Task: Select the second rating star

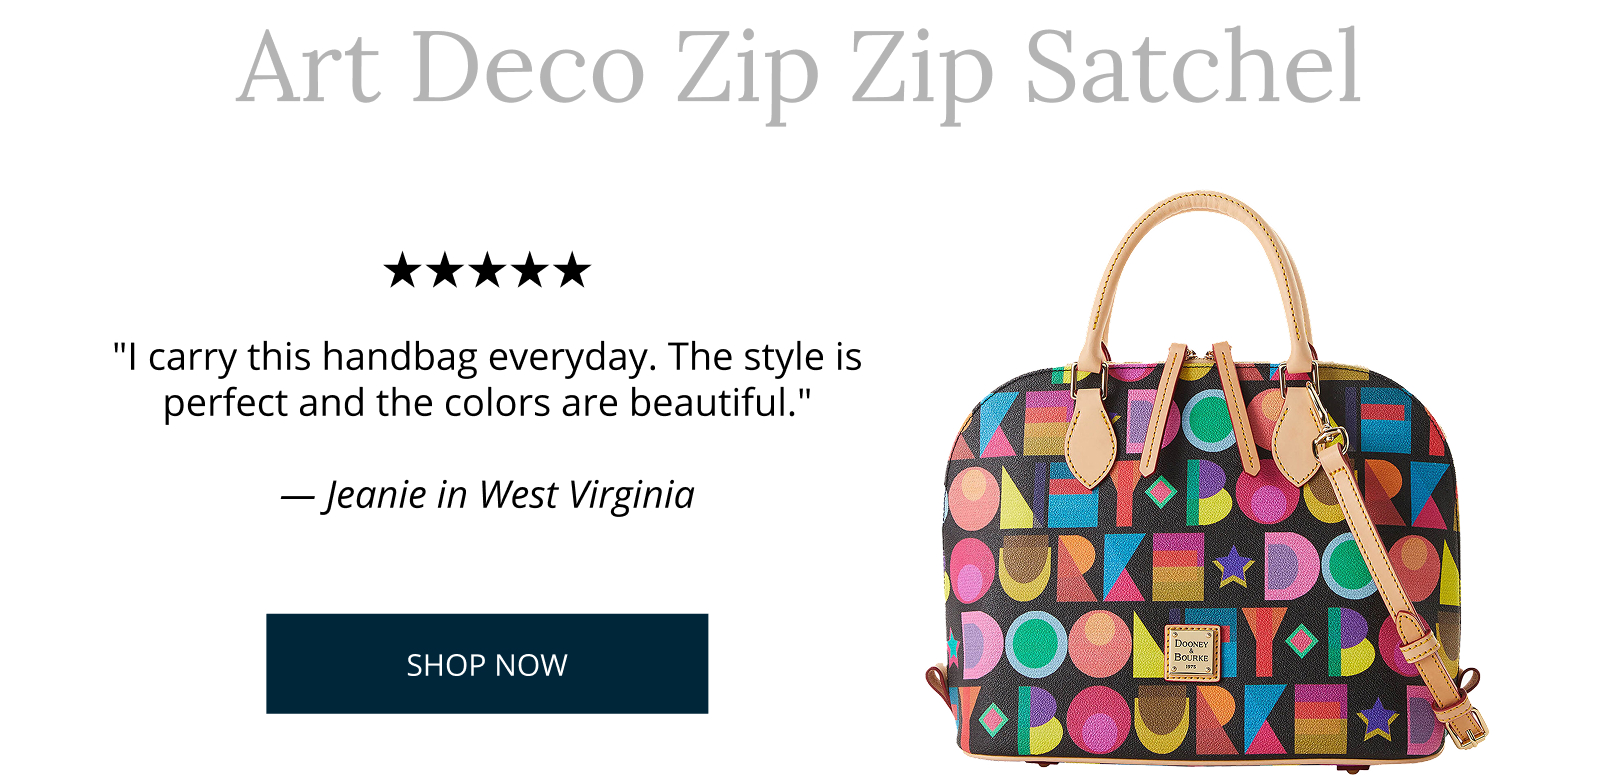Action: coord(445,270)
